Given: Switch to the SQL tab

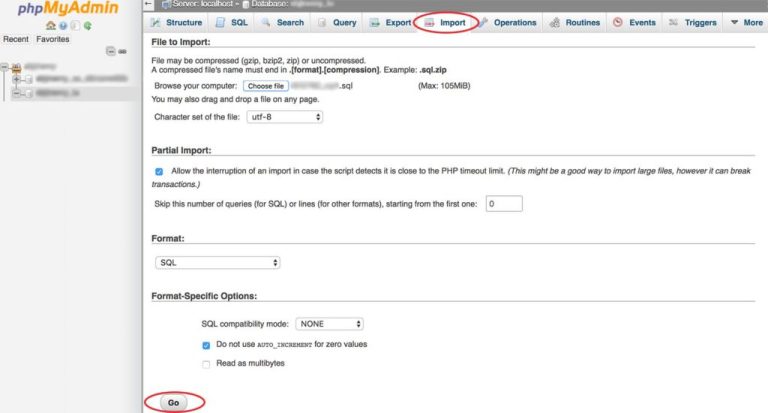Looking at the screenshot, I should pyautogui.click(x=232, y=22).
